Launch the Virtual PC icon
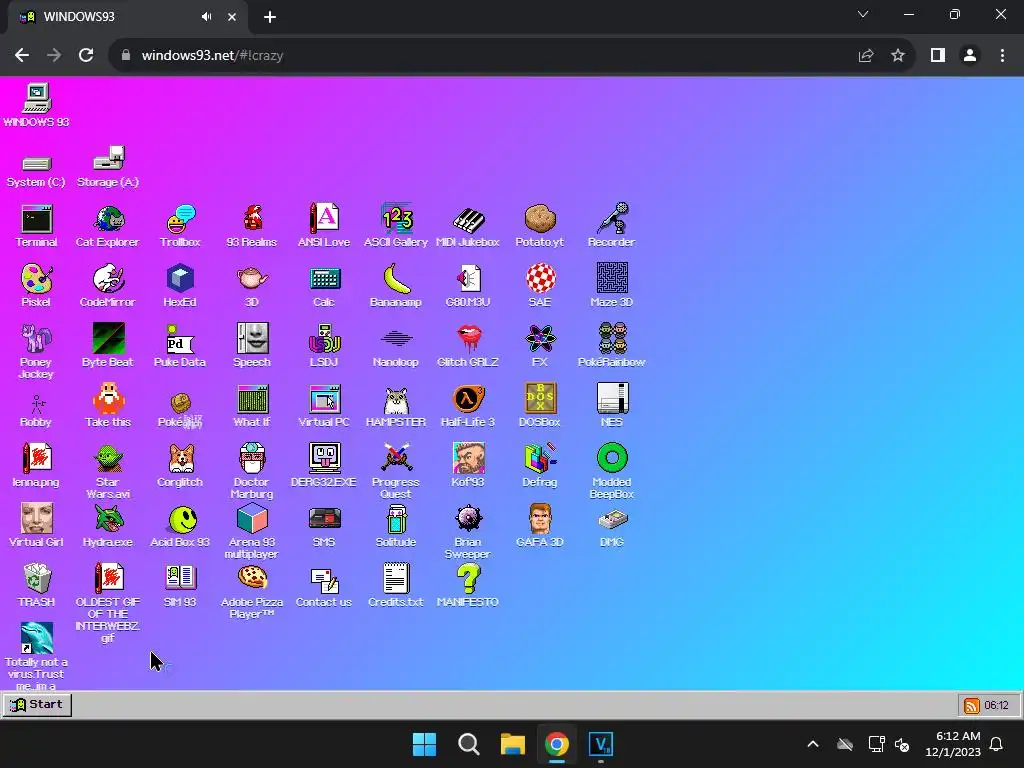This screenshot has width=1024, height=768. 324,406
